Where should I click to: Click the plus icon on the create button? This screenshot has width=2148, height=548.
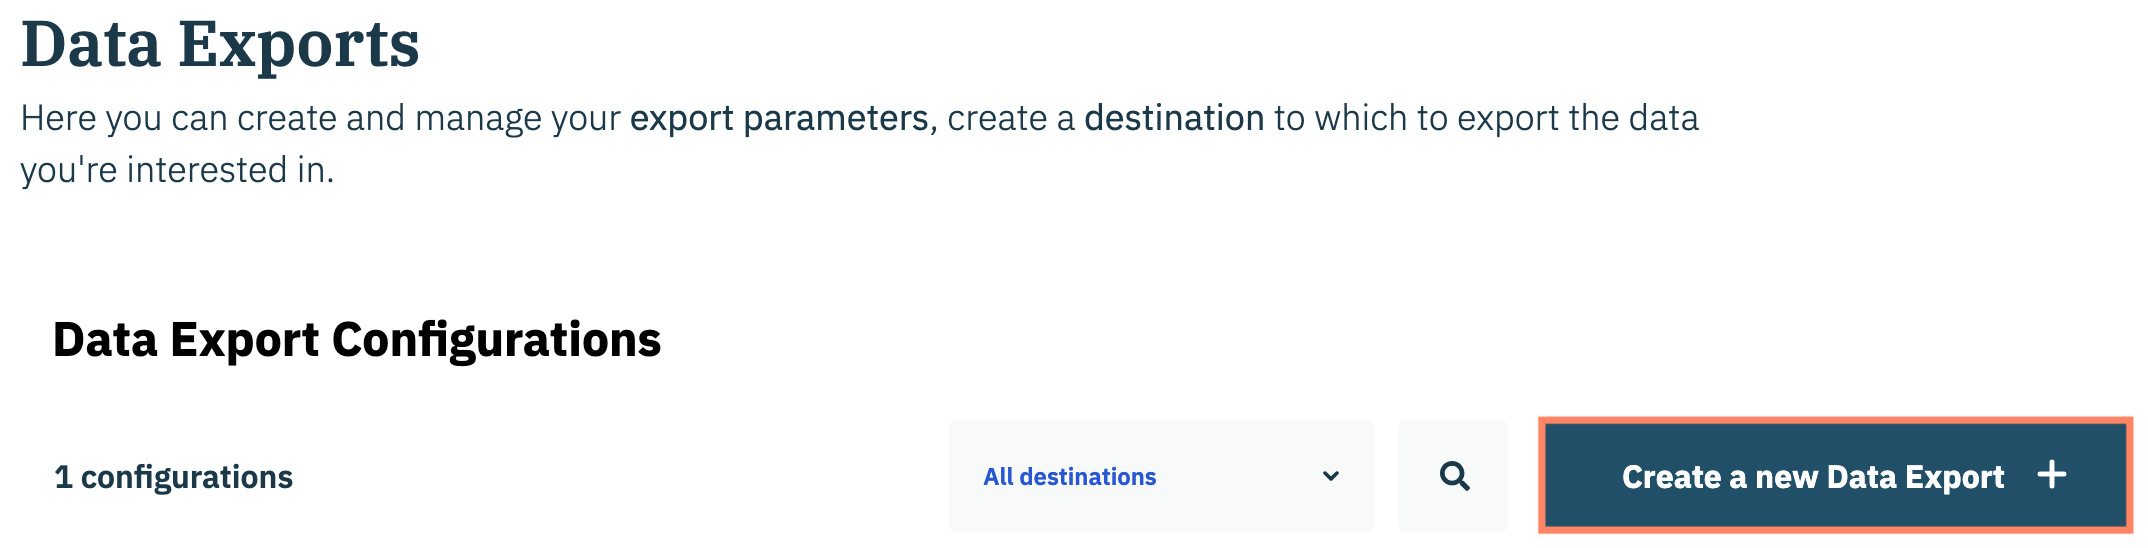point(2052,475)
